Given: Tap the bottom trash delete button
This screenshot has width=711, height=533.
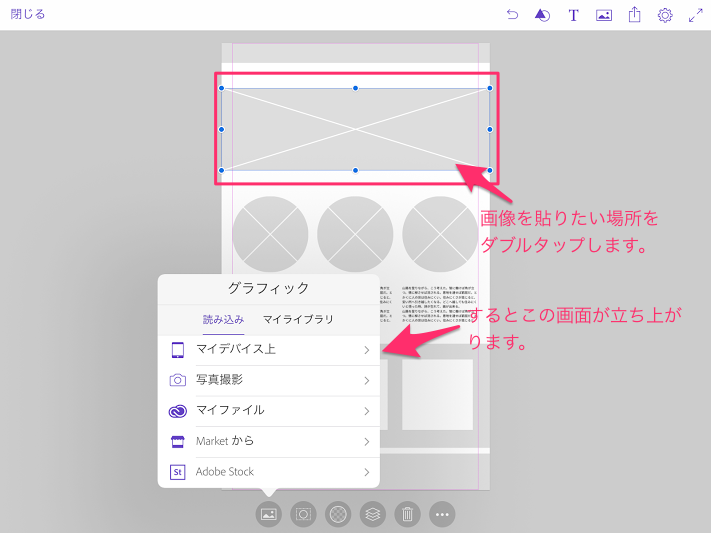Looking at the screenshot, I should [407, 514].
